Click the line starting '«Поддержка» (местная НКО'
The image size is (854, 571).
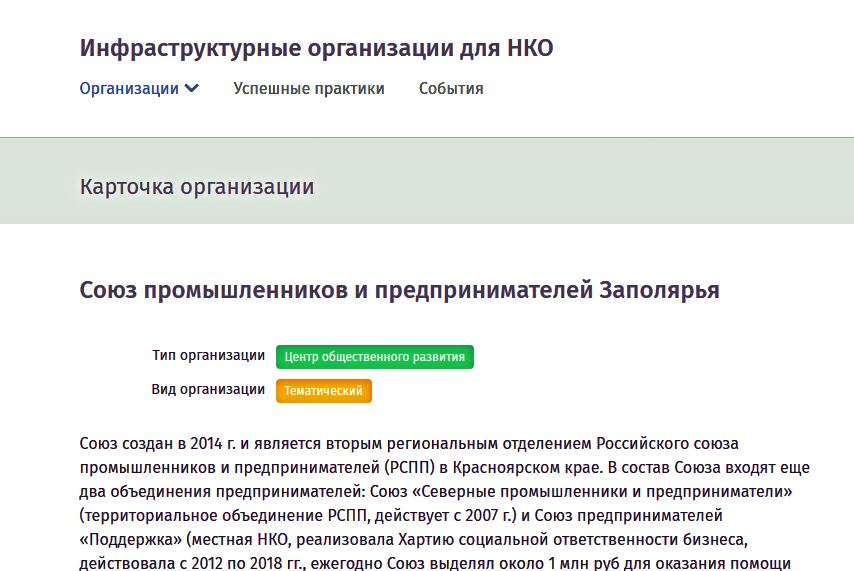413,539
